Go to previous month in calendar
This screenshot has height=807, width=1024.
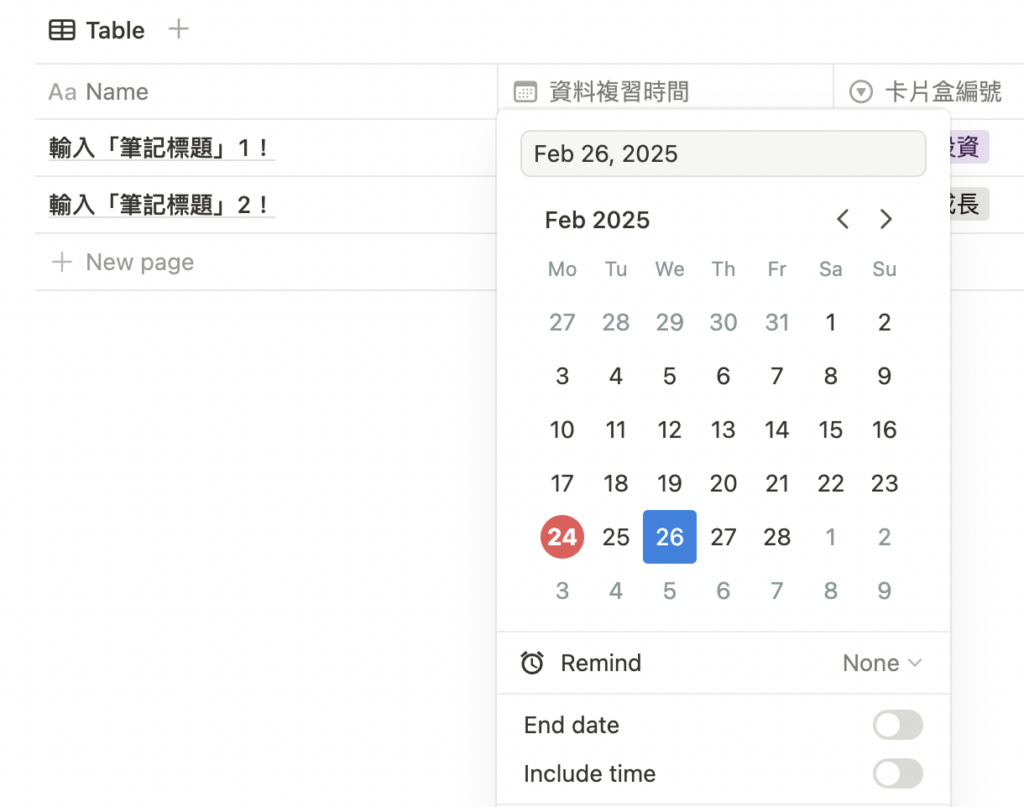[x=843, y=220]
